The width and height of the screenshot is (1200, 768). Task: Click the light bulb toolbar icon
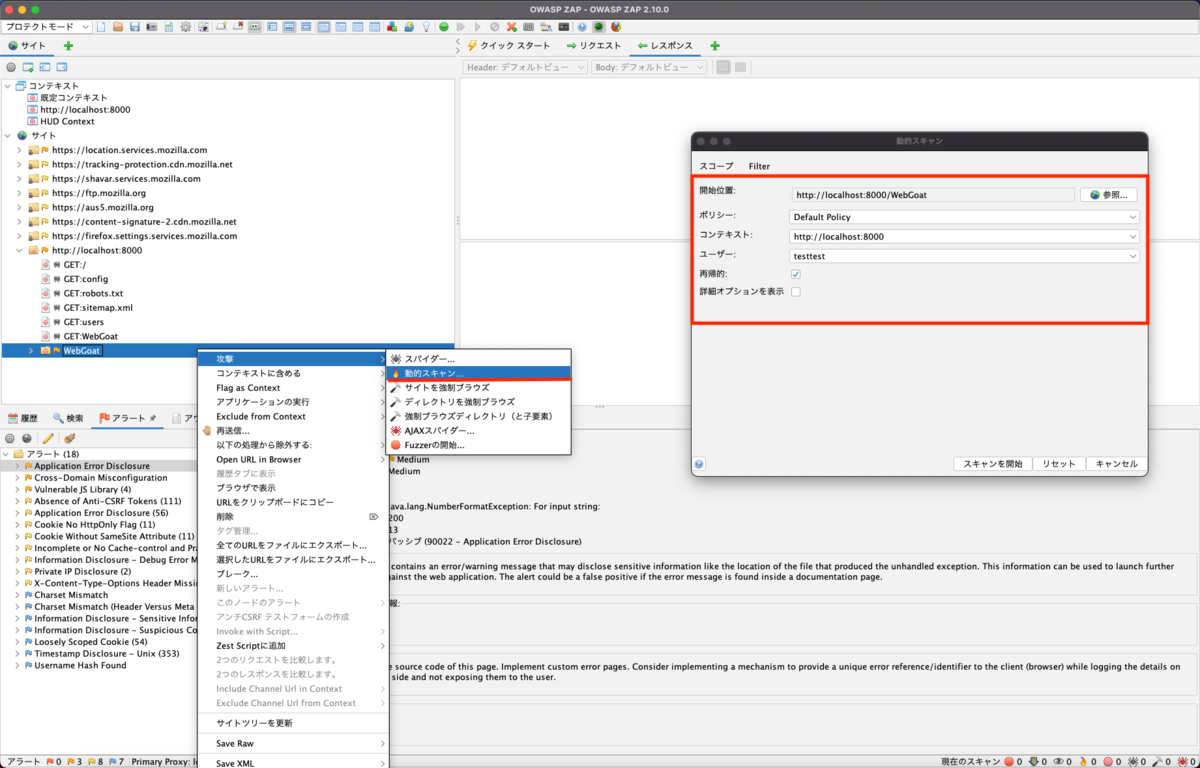[426, 27]
